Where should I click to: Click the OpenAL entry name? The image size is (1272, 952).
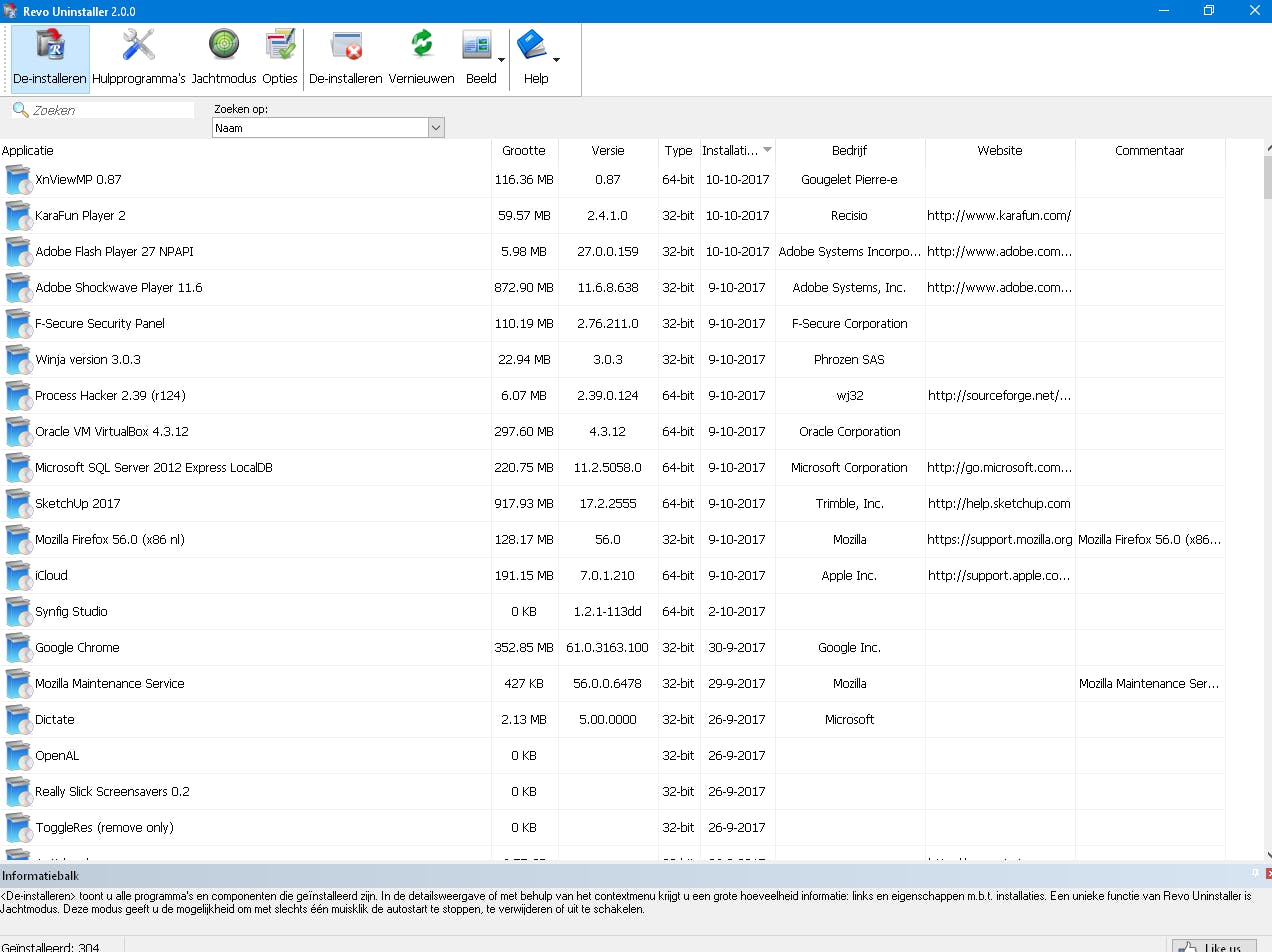click(57, 755)
